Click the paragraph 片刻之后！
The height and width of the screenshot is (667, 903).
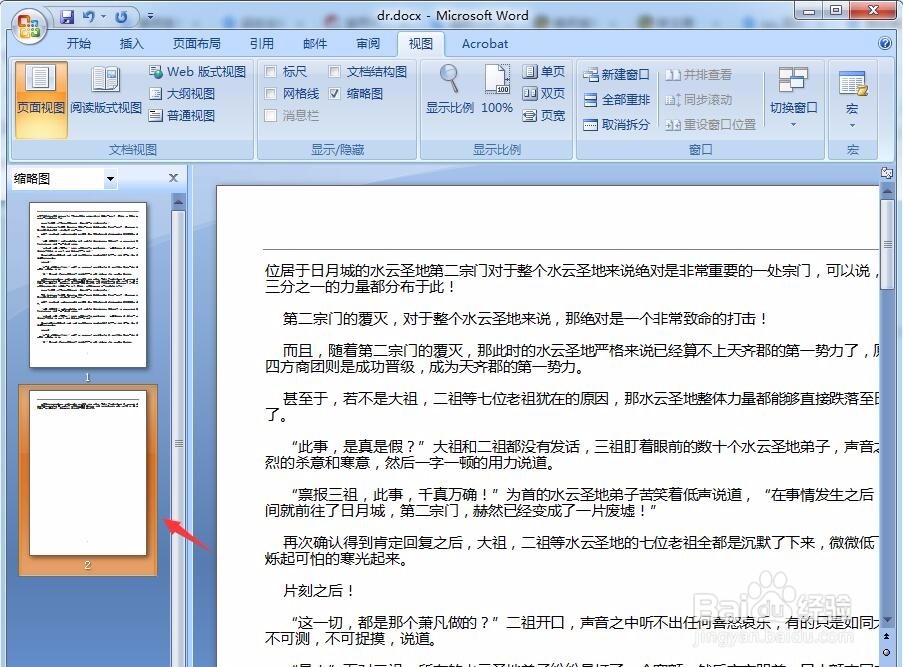(x=318, y=590)
